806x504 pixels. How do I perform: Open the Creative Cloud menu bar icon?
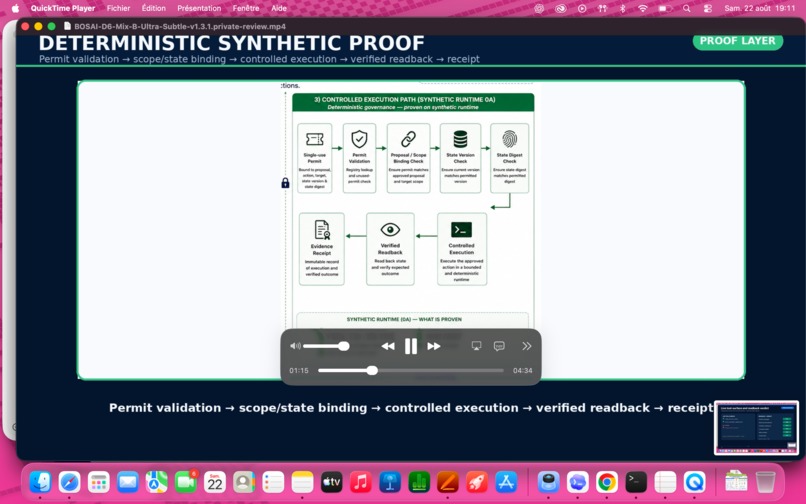click(561, 8)
